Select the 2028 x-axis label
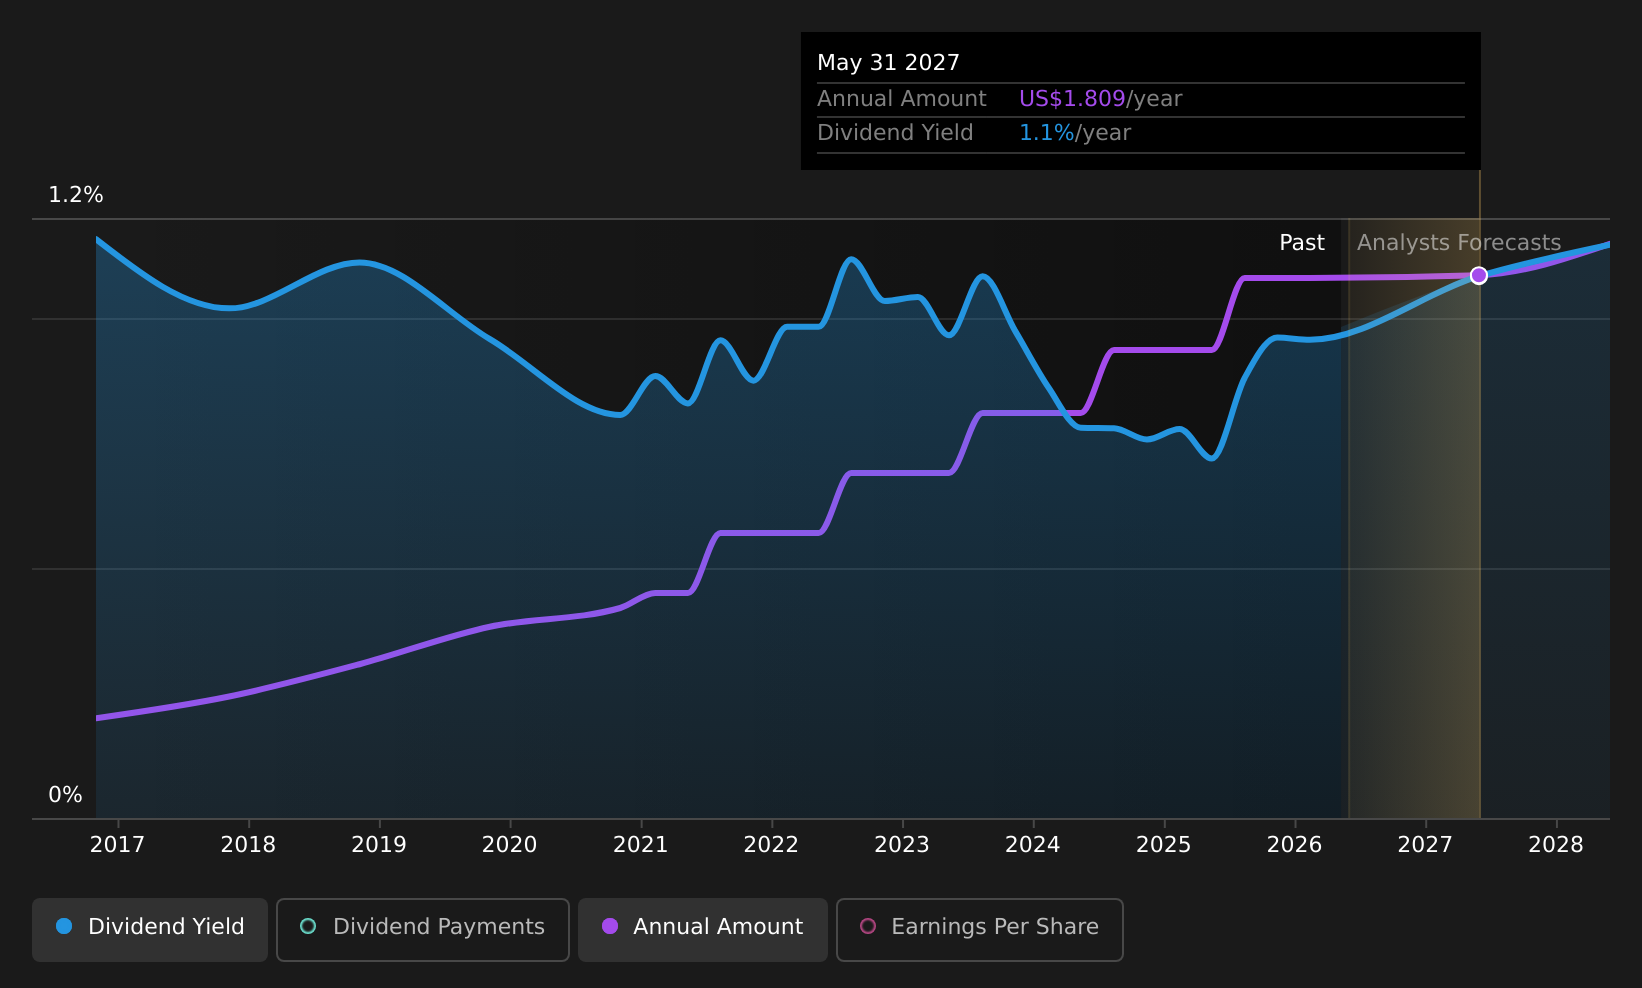The width and height of the screenshot is (1642, 988). tap(1556, 845)
